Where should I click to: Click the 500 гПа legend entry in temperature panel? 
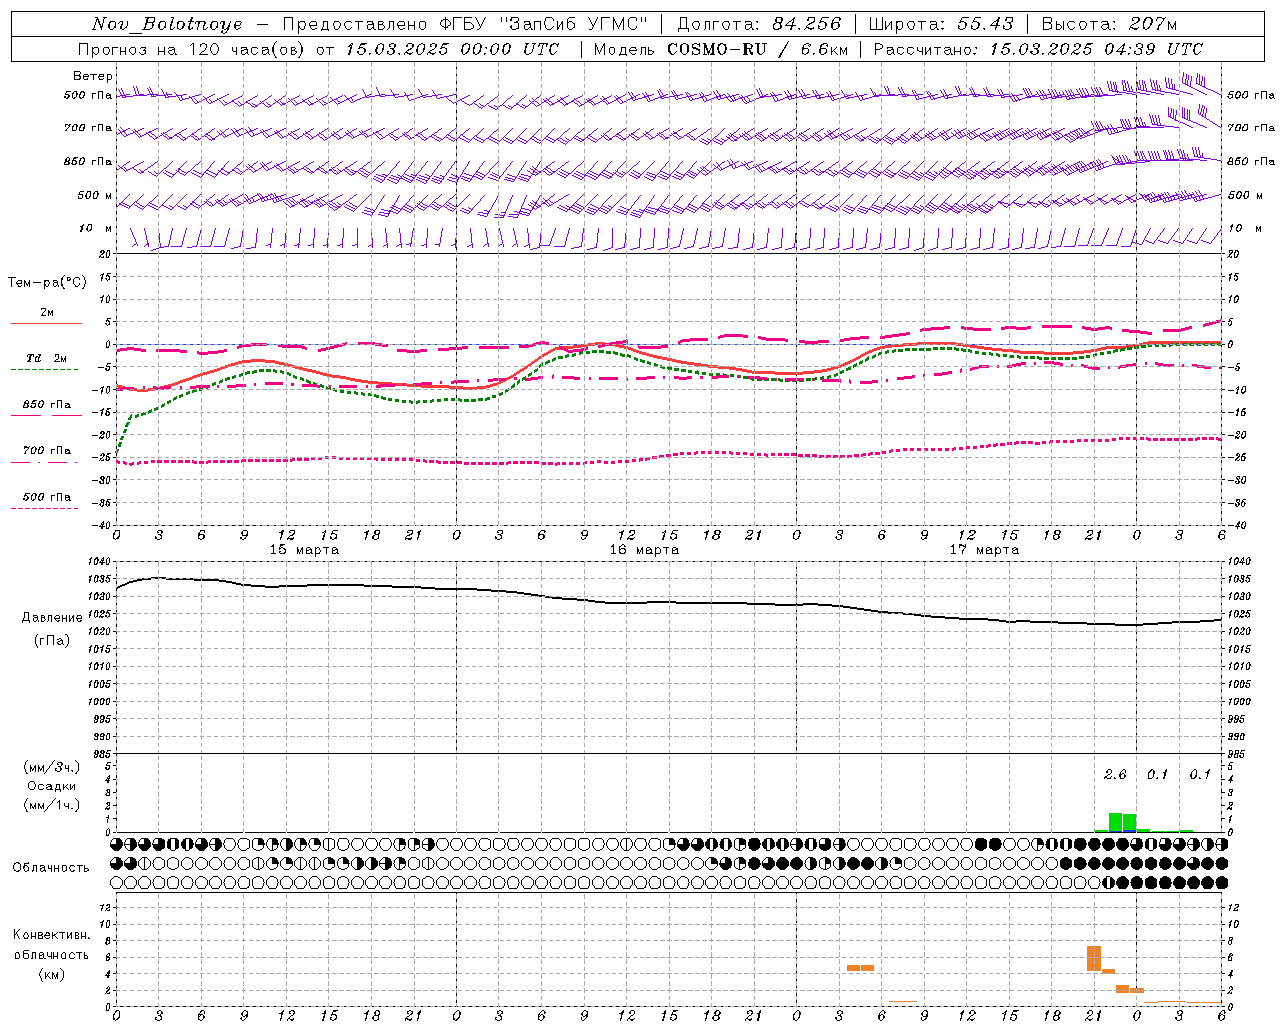47,497
